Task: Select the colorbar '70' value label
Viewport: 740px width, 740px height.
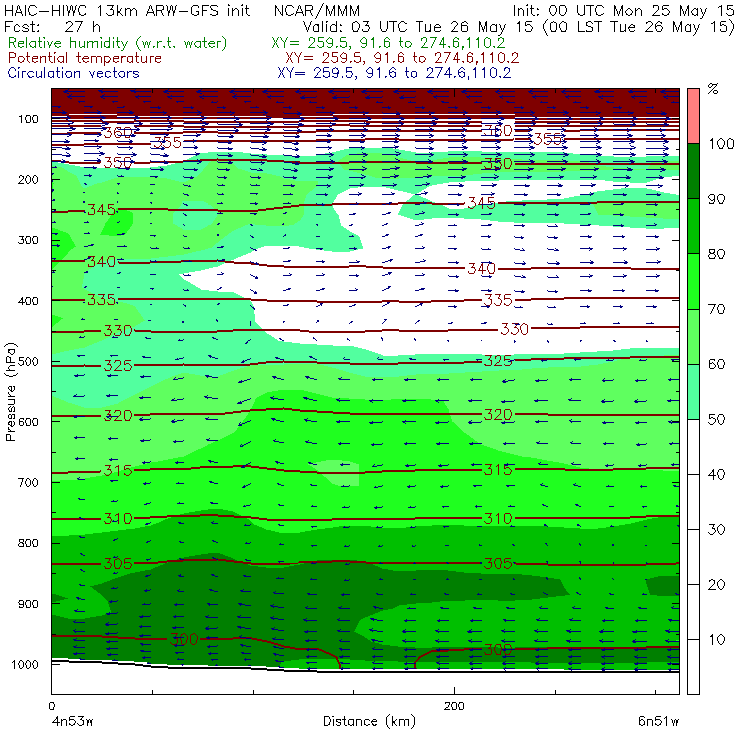Action: click(717, 309)
